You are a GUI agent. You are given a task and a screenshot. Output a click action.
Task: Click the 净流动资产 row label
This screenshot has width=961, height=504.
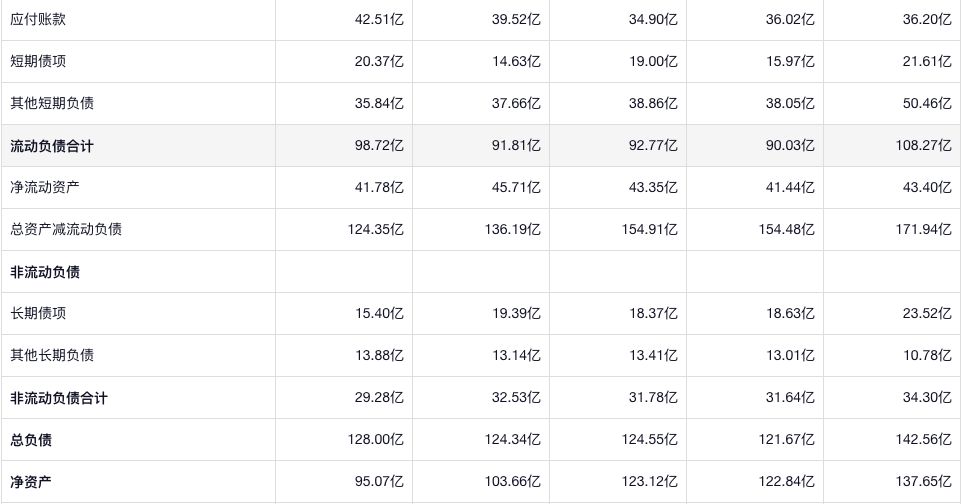click(45, 187)
